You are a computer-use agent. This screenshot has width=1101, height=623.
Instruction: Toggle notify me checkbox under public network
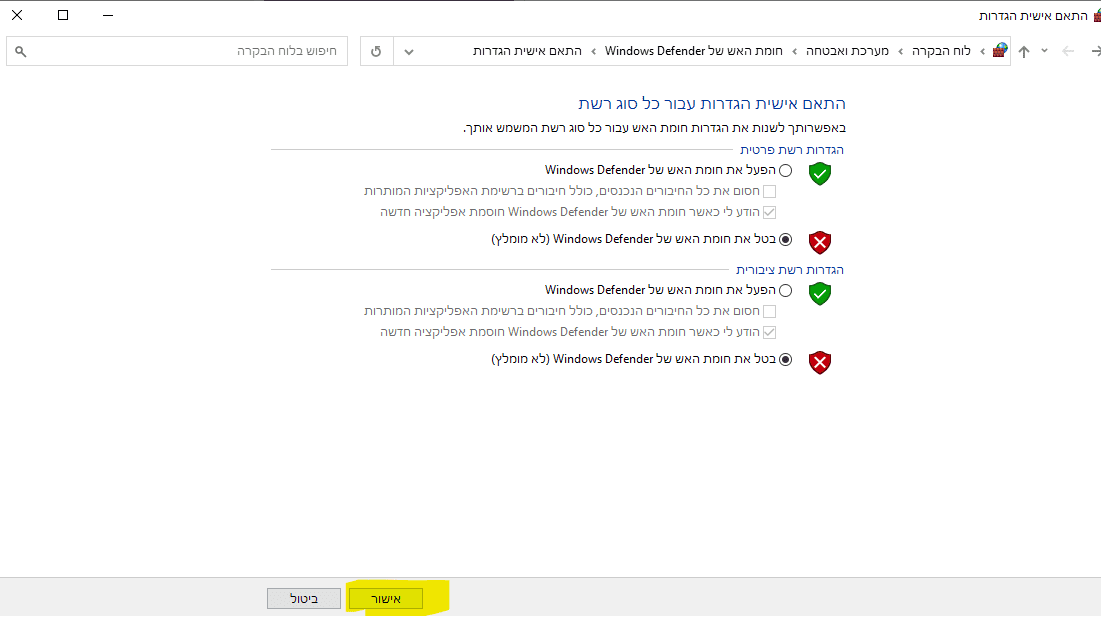[x=770, y=332]
